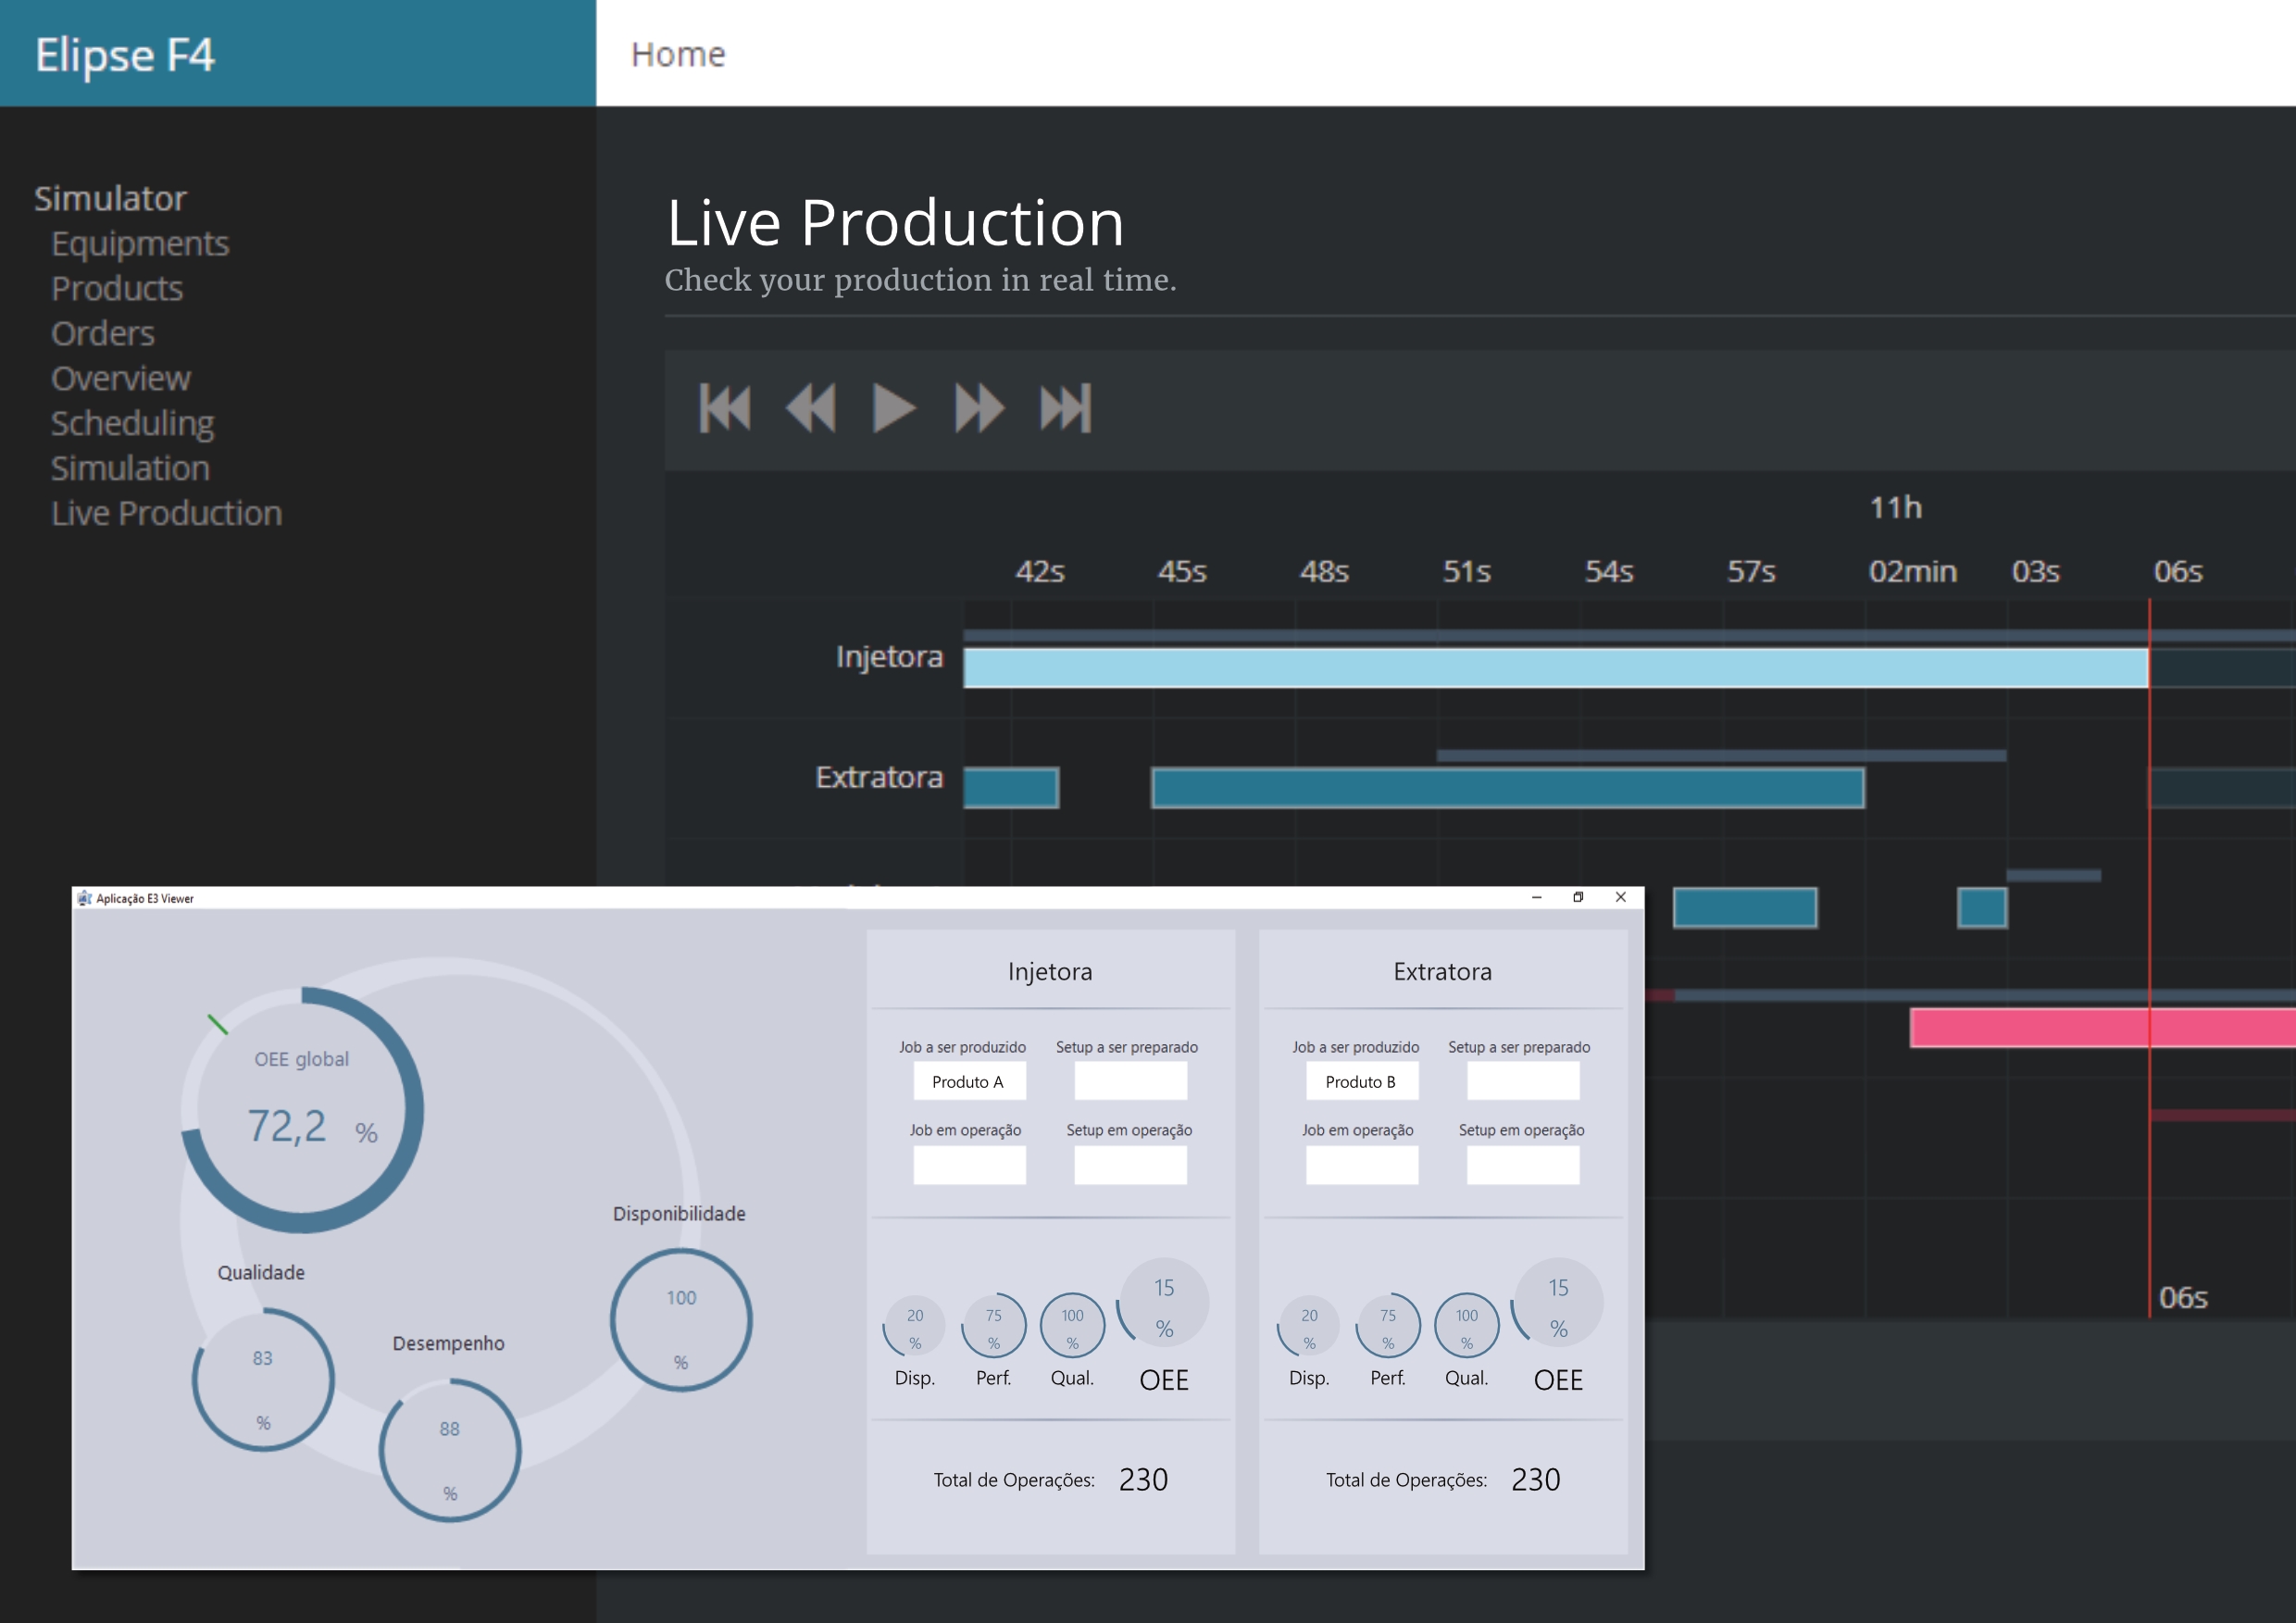This screenshot has height=1623, width=2296.
Task: Click the 45s tick label
Action: coord(1182,572)
